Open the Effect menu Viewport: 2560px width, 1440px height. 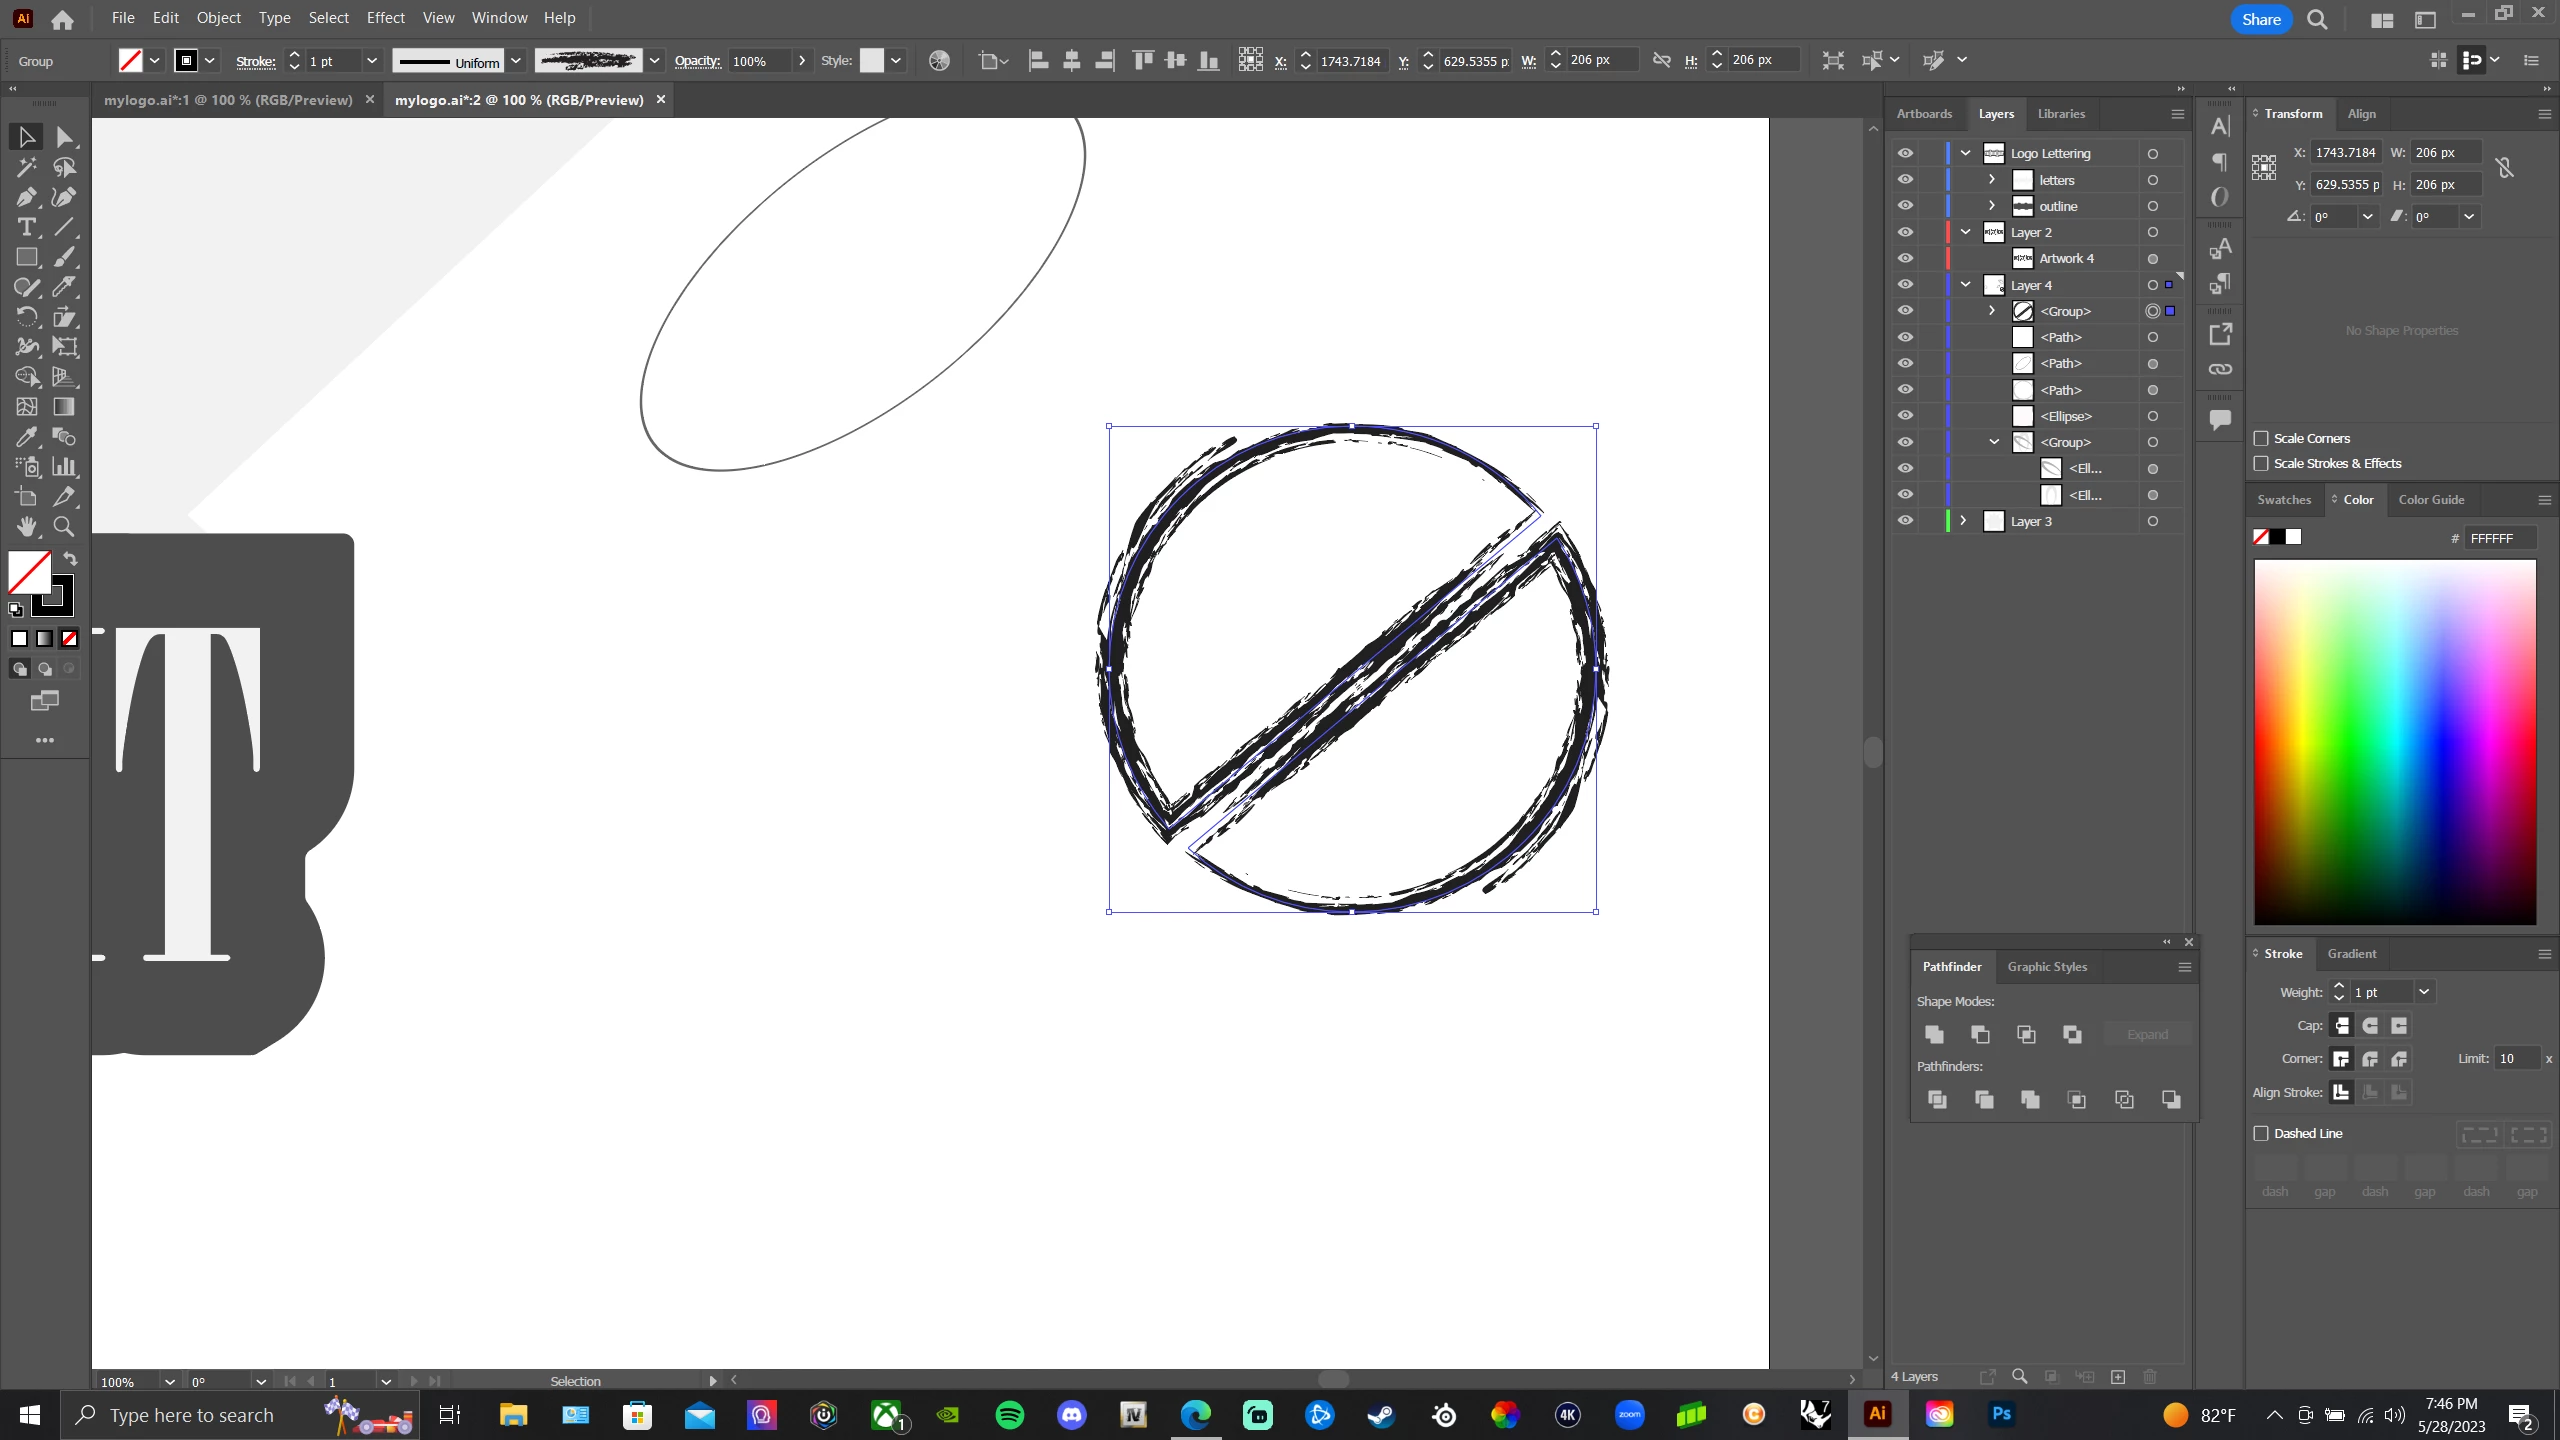point(385,18)
